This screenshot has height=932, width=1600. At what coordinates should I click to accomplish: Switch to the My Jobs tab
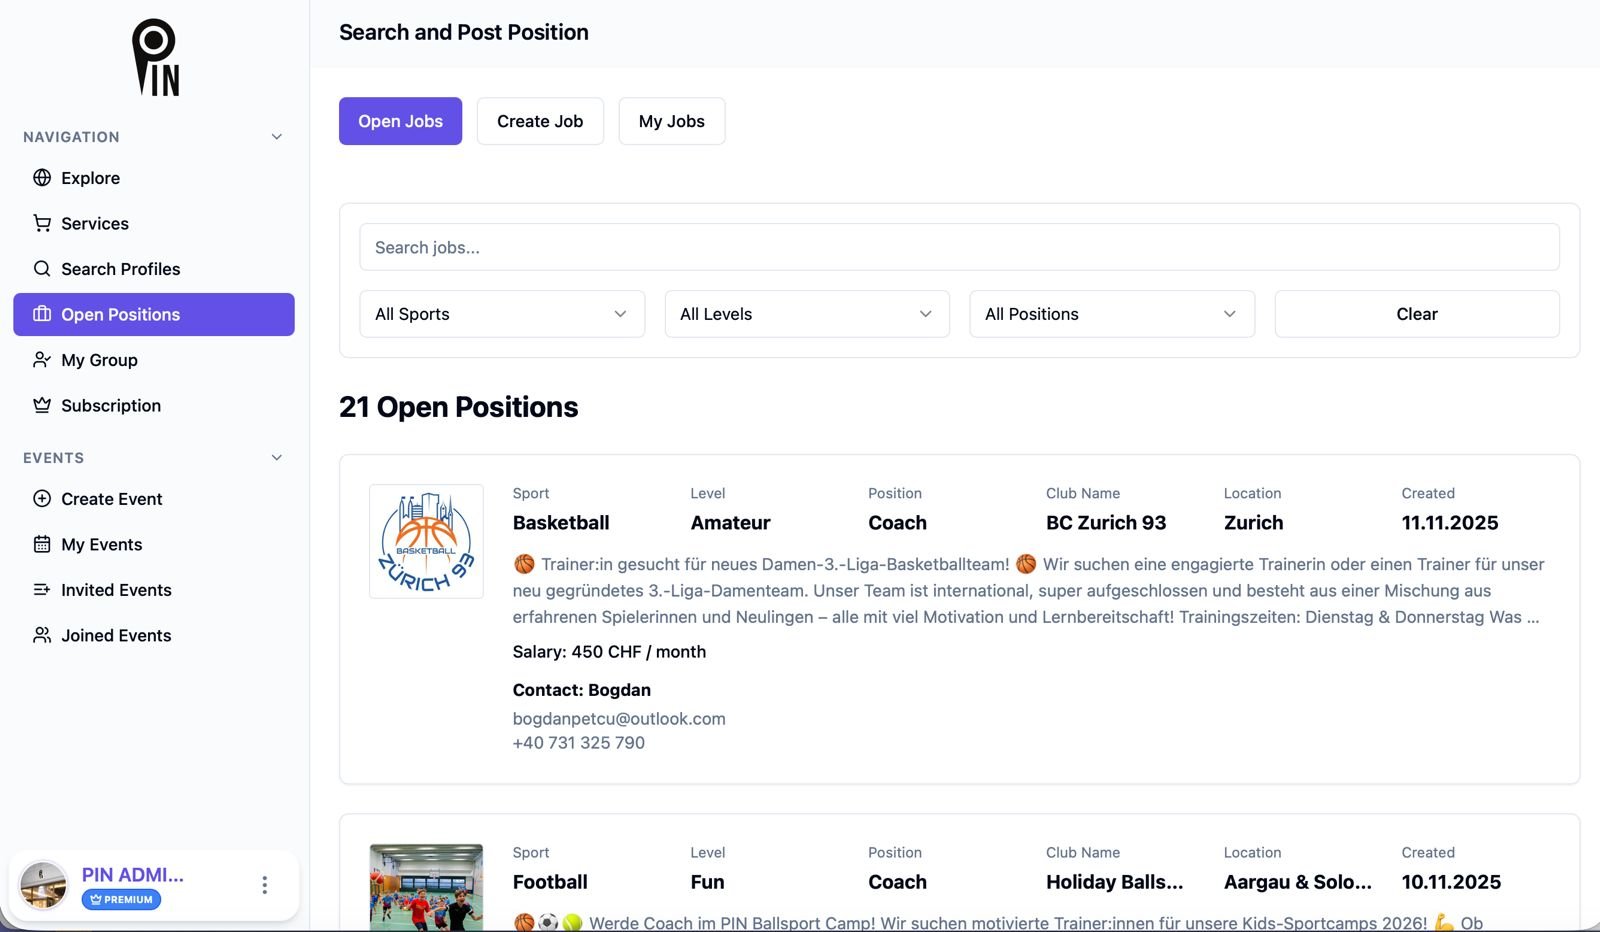click(x=672, y=121)
